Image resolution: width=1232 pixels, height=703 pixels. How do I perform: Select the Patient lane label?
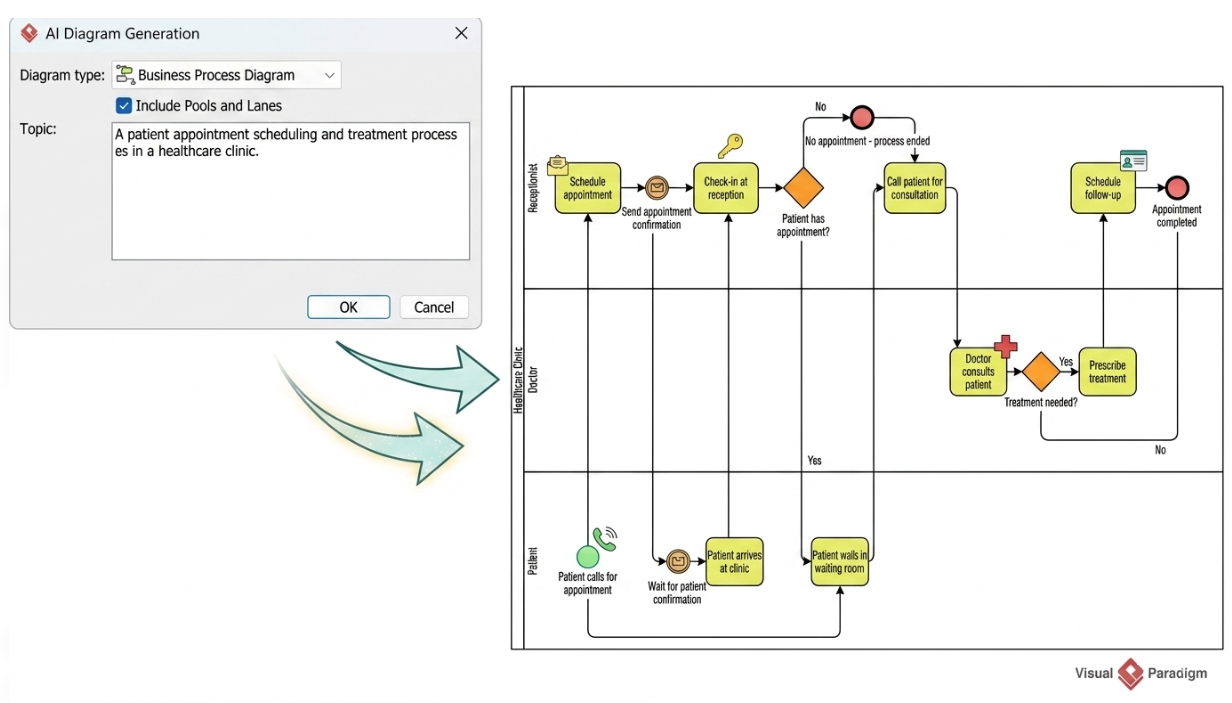click(x=533, y=561)
